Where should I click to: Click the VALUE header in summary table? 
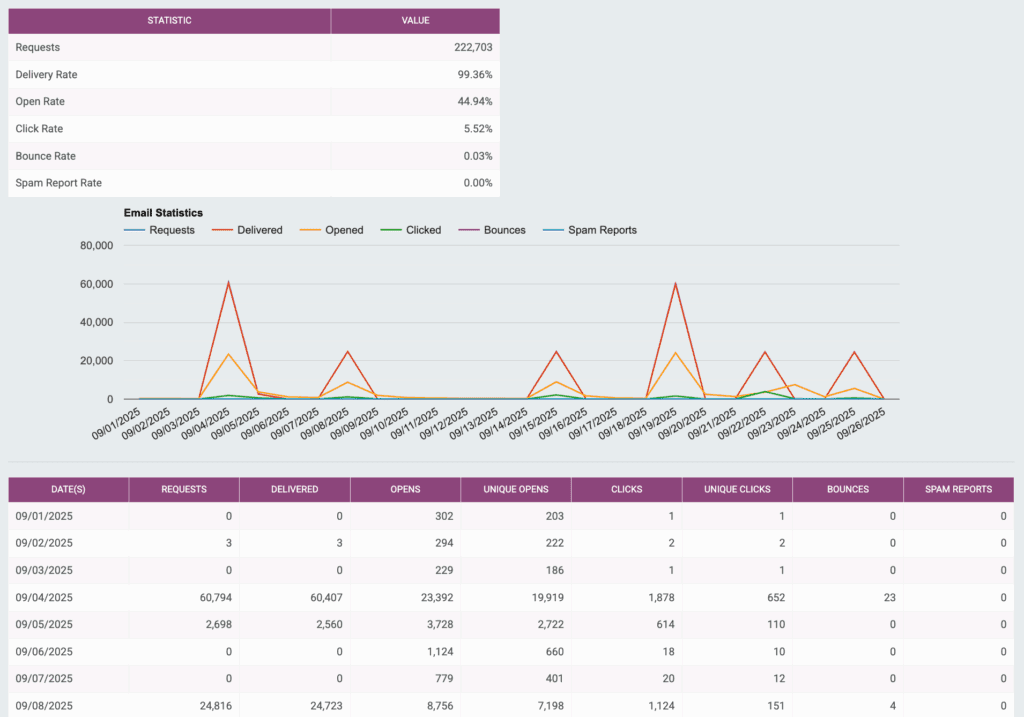[x=415, y=20]
